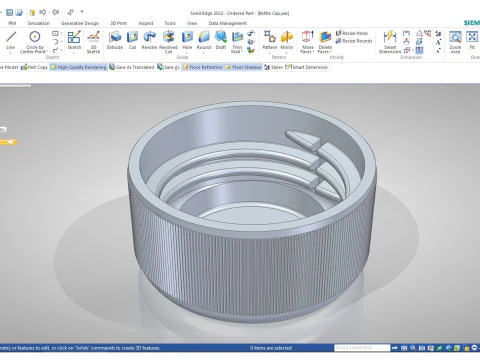Use the Mirror command
This screenshot has width=480, height=360.
pyautogui.click(x=287, y=40)
